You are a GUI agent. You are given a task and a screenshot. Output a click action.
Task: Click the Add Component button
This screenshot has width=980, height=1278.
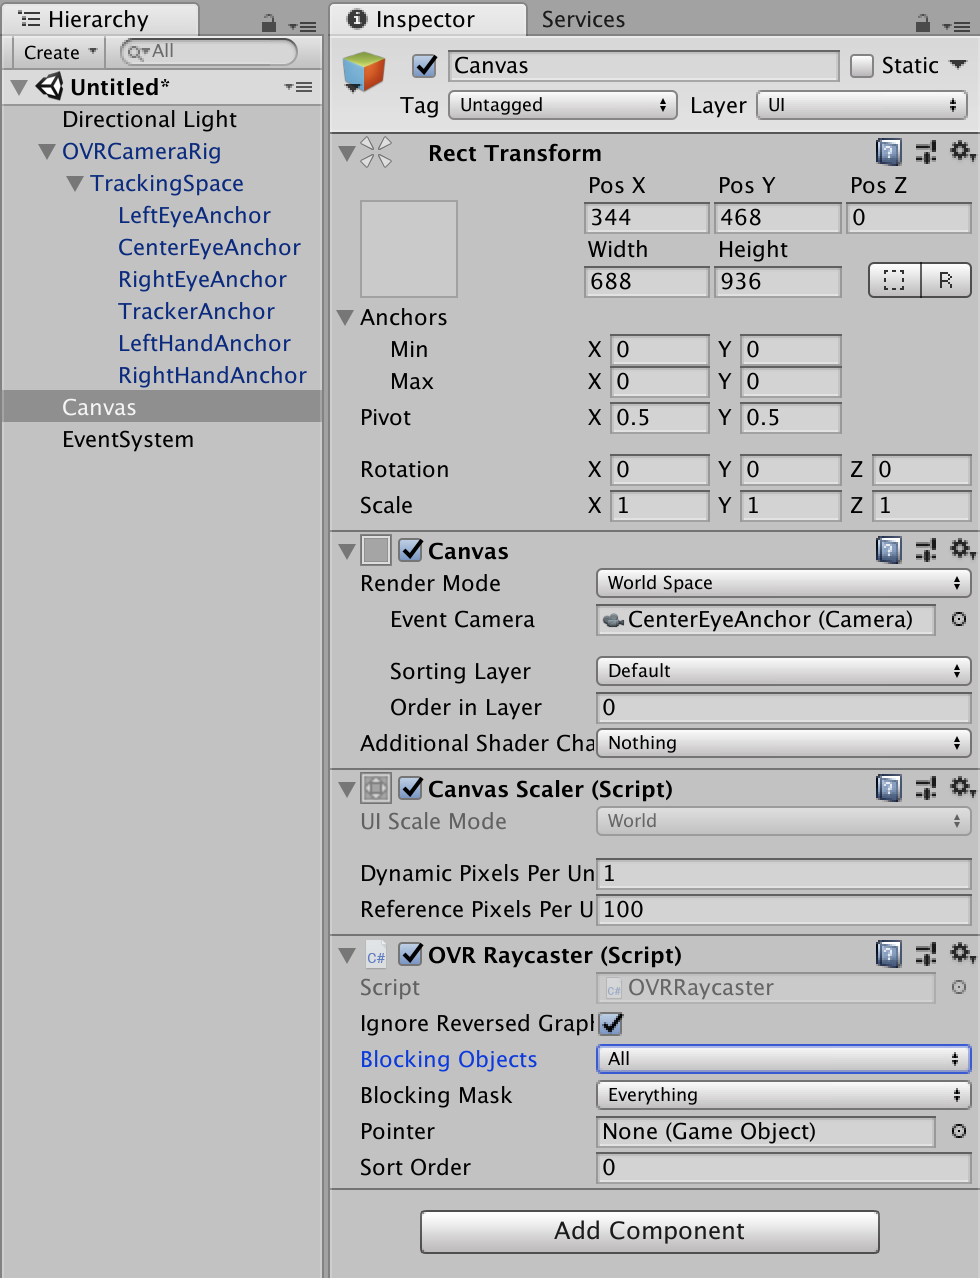[650, 1231]
